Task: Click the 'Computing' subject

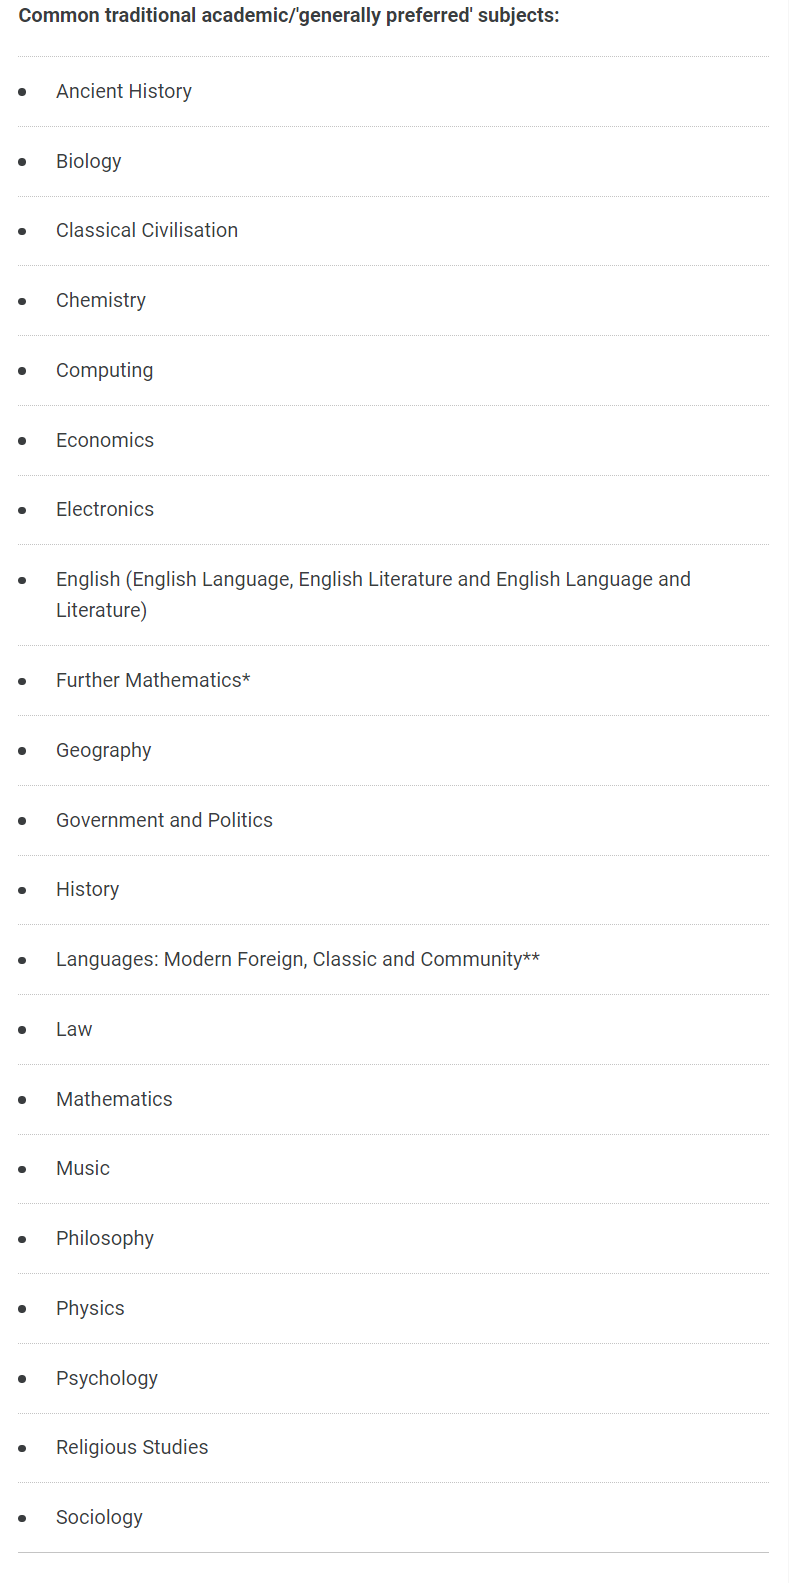Action: pyautogui.click(x=105, y=370)
